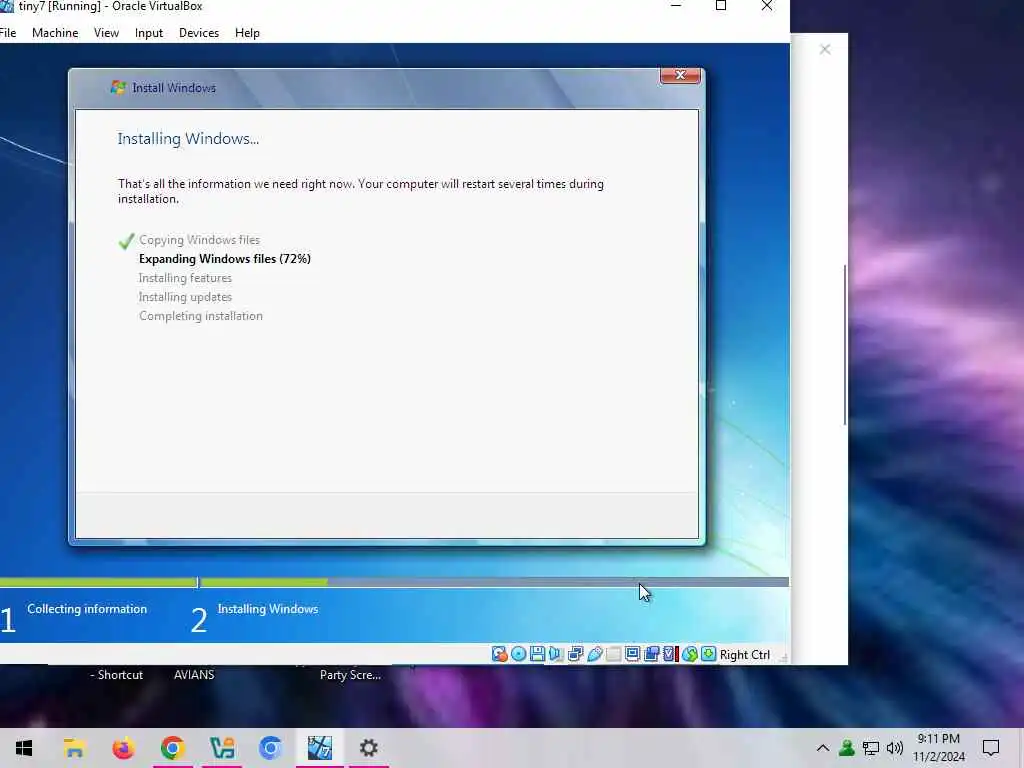Open the Help menu

click(247, 33)
